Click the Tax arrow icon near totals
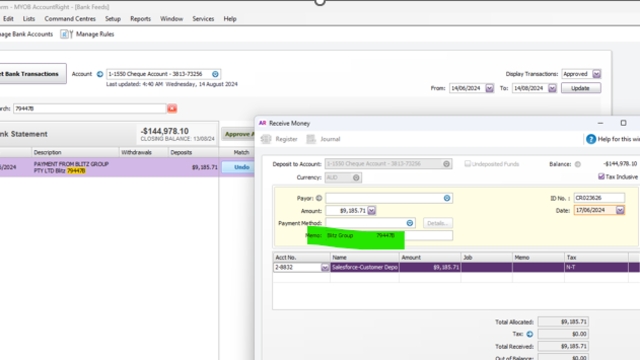Viewport: 640px width, 360px height. (x=529, y=334)
